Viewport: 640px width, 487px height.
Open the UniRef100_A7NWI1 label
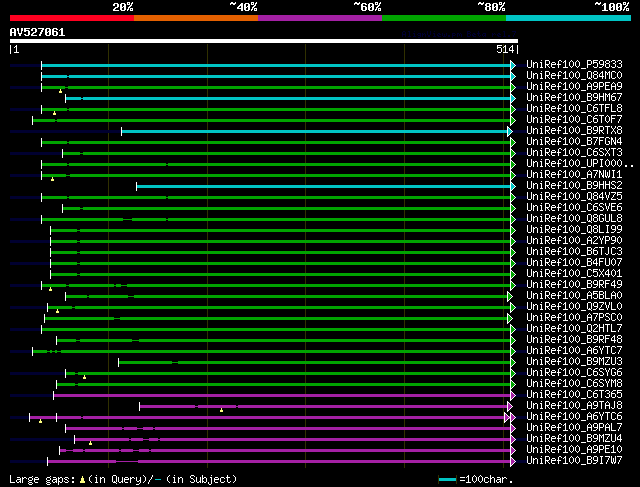574,175
